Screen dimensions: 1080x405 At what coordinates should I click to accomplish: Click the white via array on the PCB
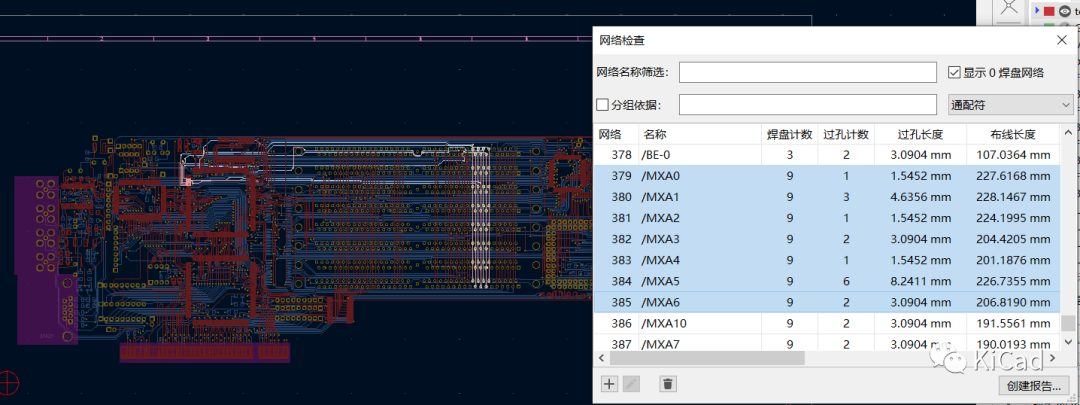click(x=479, y=217)
